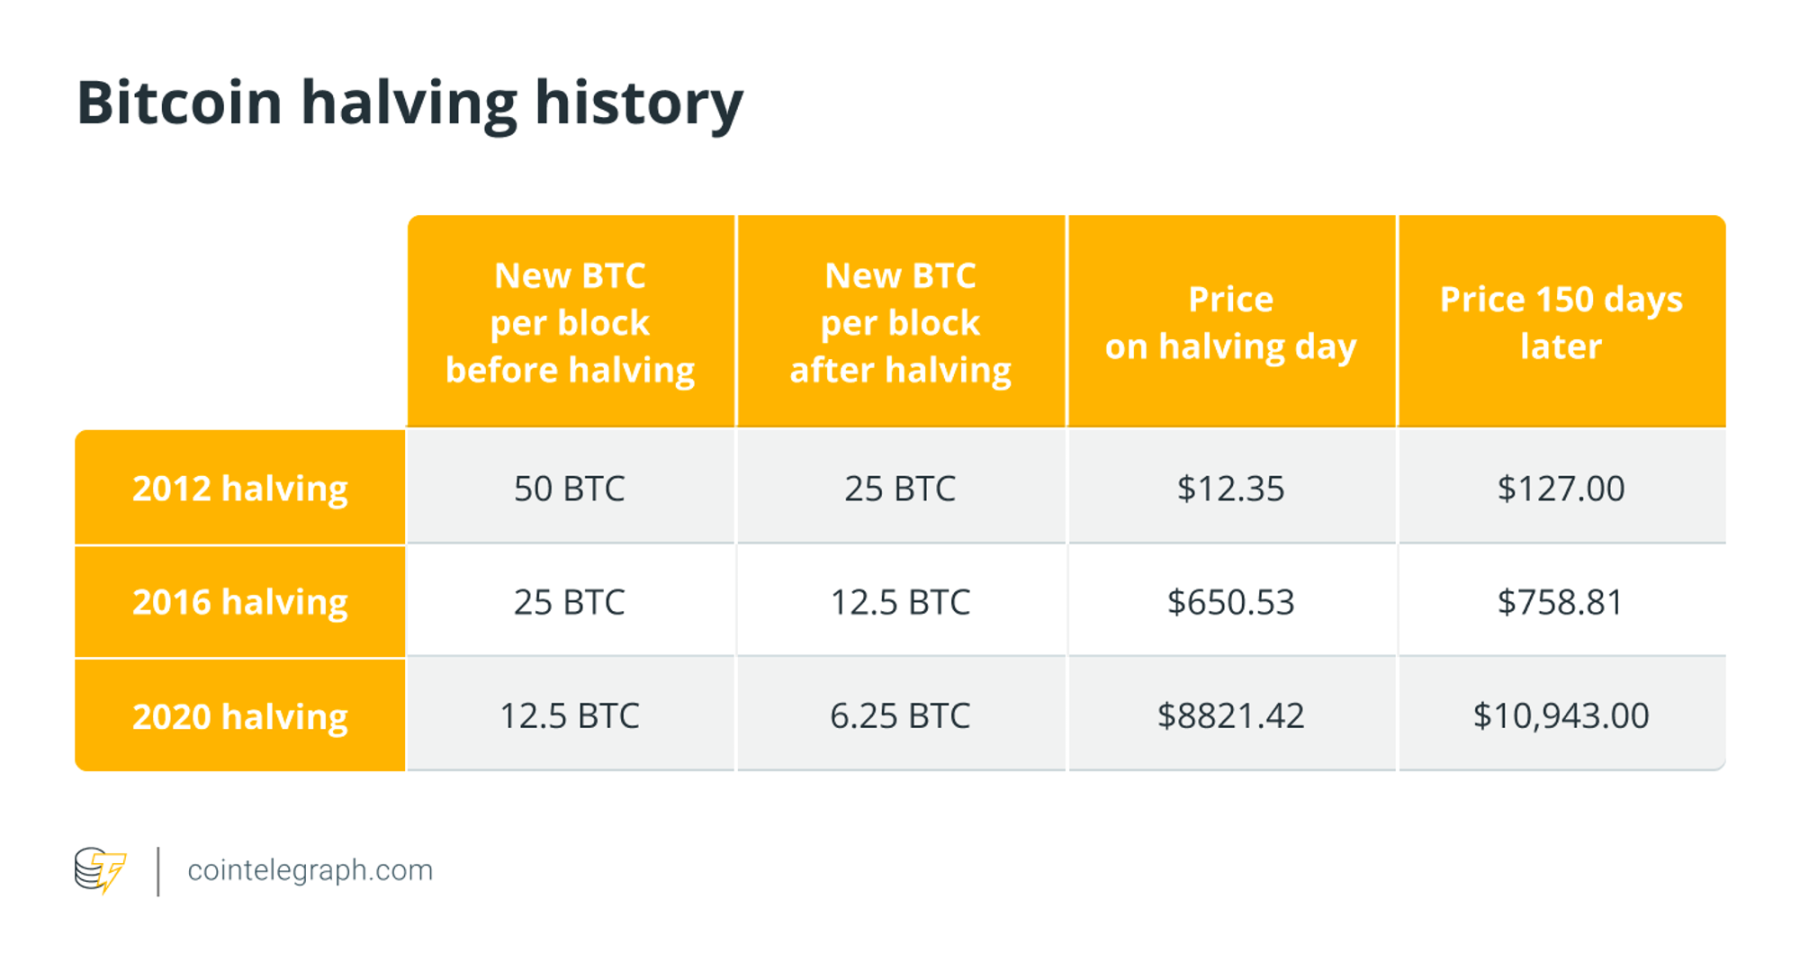Select the 2016 halving row header
This screenshot has width=1800, height=971.
coord(240,602)
